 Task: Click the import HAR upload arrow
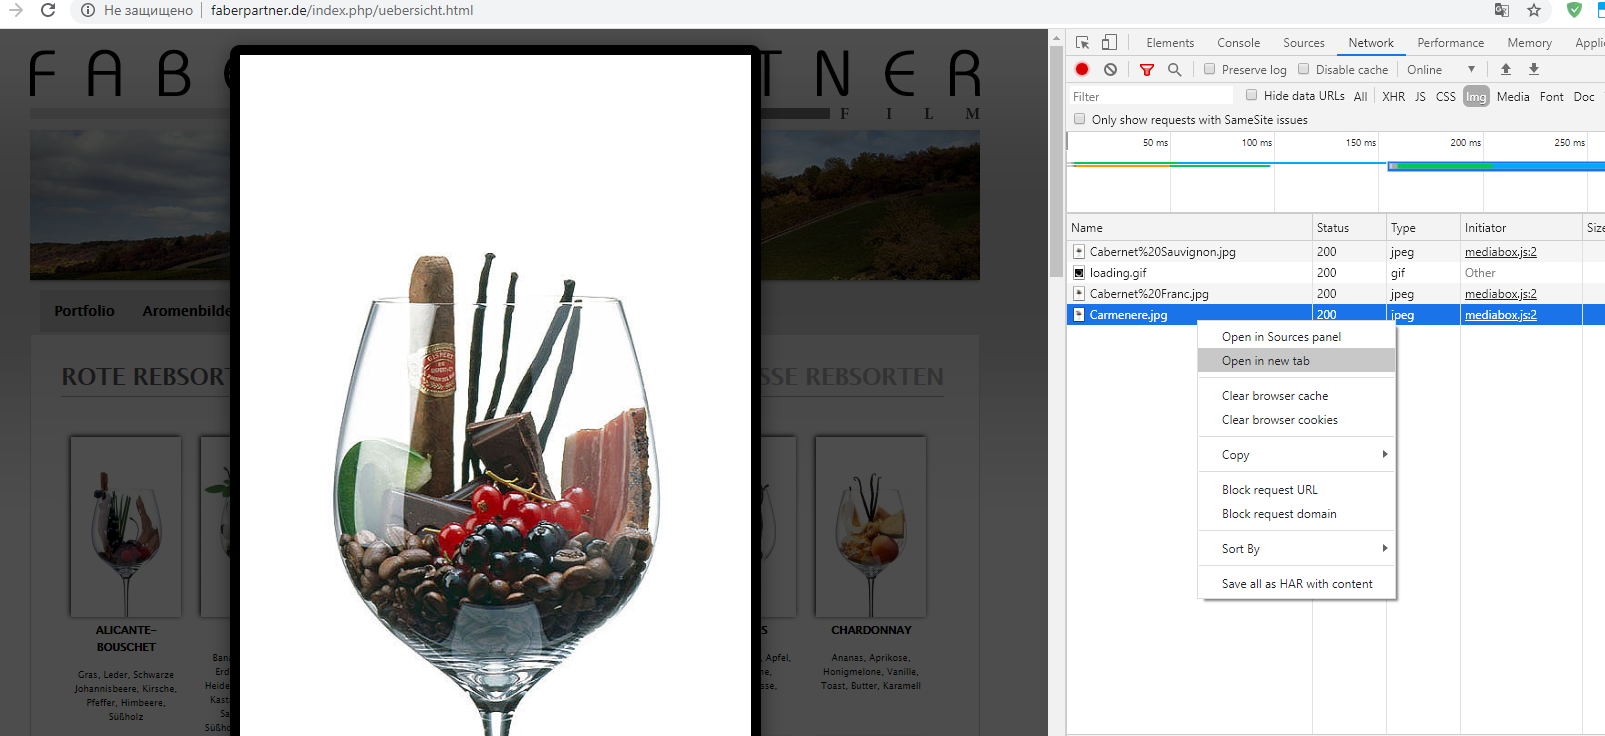(x=1506, y=69)
